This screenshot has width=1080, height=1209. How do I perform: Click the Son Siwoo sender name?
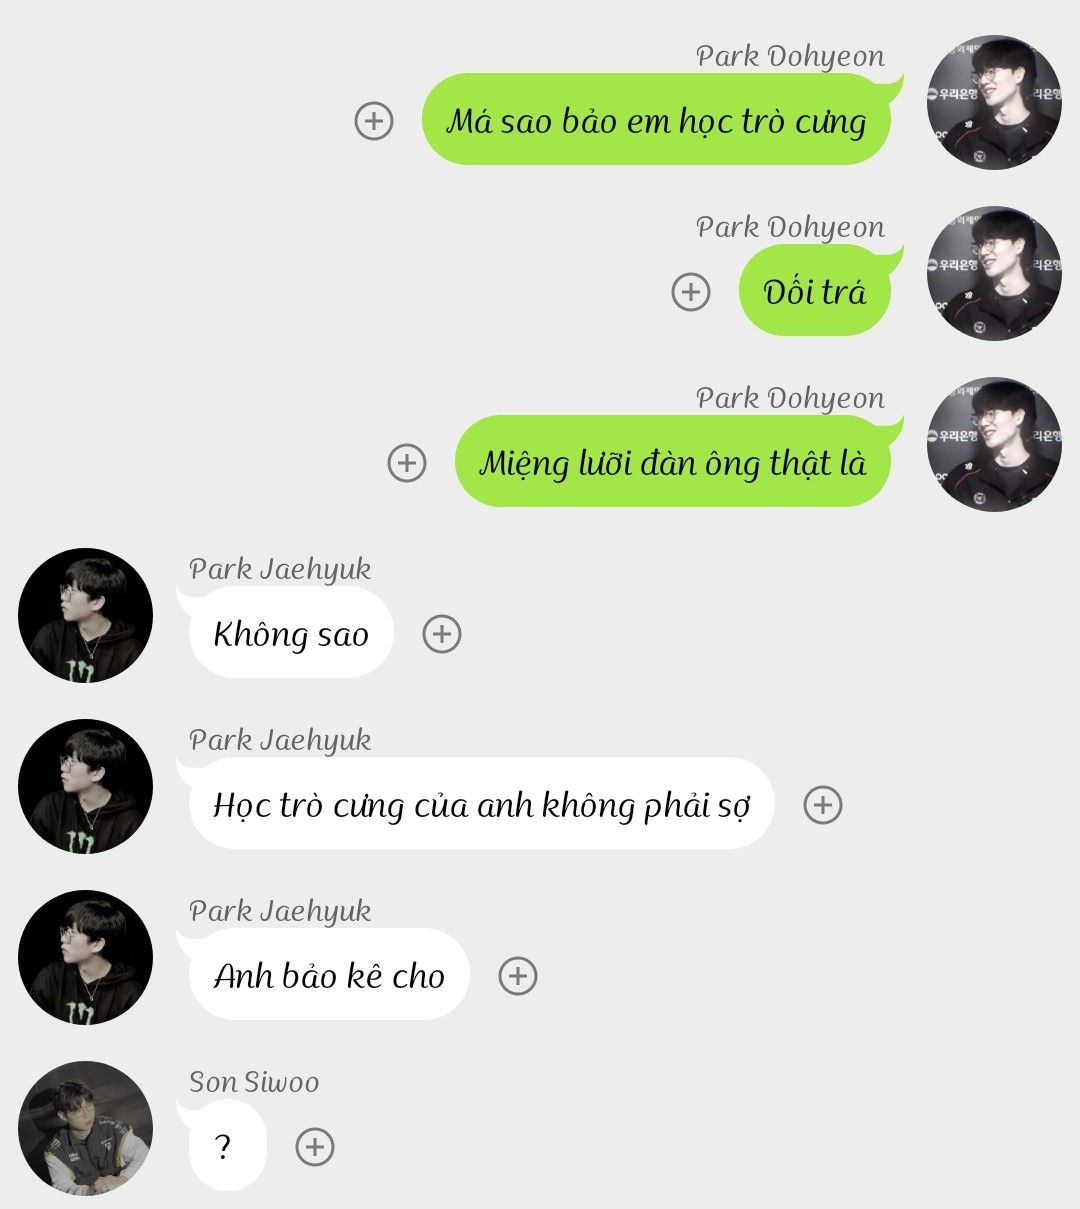pyautogui.click(x=254, y=1082)
